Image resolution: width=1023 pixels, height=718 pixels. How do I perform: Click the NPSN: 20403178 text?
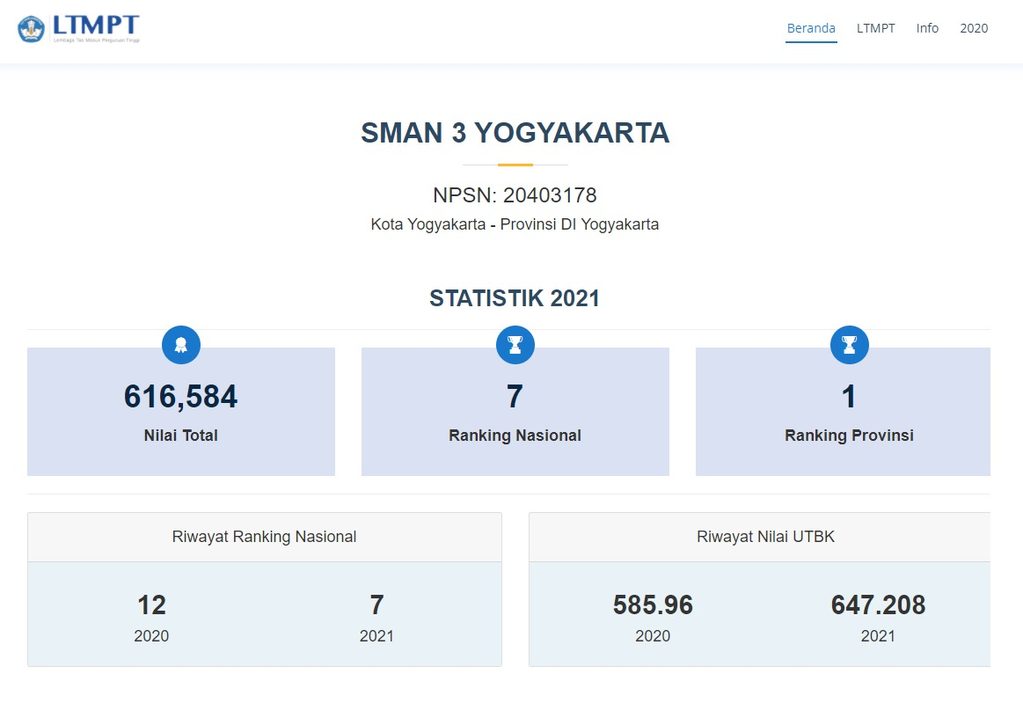click(515, 195)
